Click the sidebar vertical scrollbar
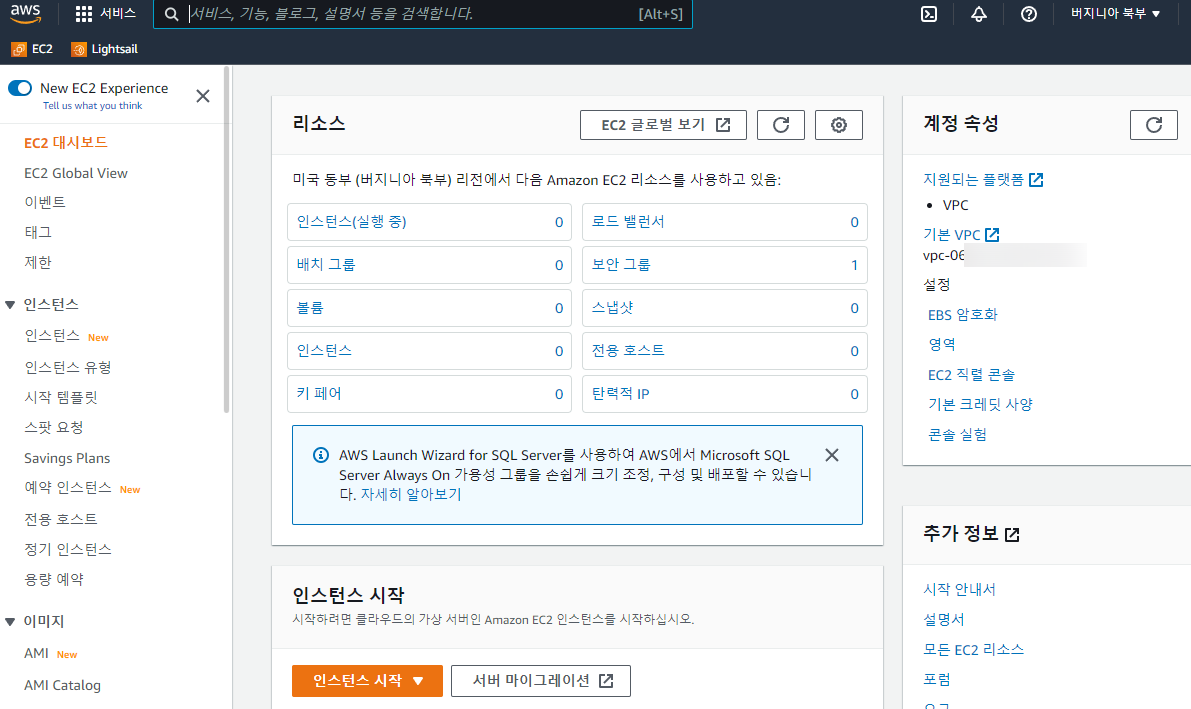This screenshot has width=1191, height=709. (x=226, y=239)
